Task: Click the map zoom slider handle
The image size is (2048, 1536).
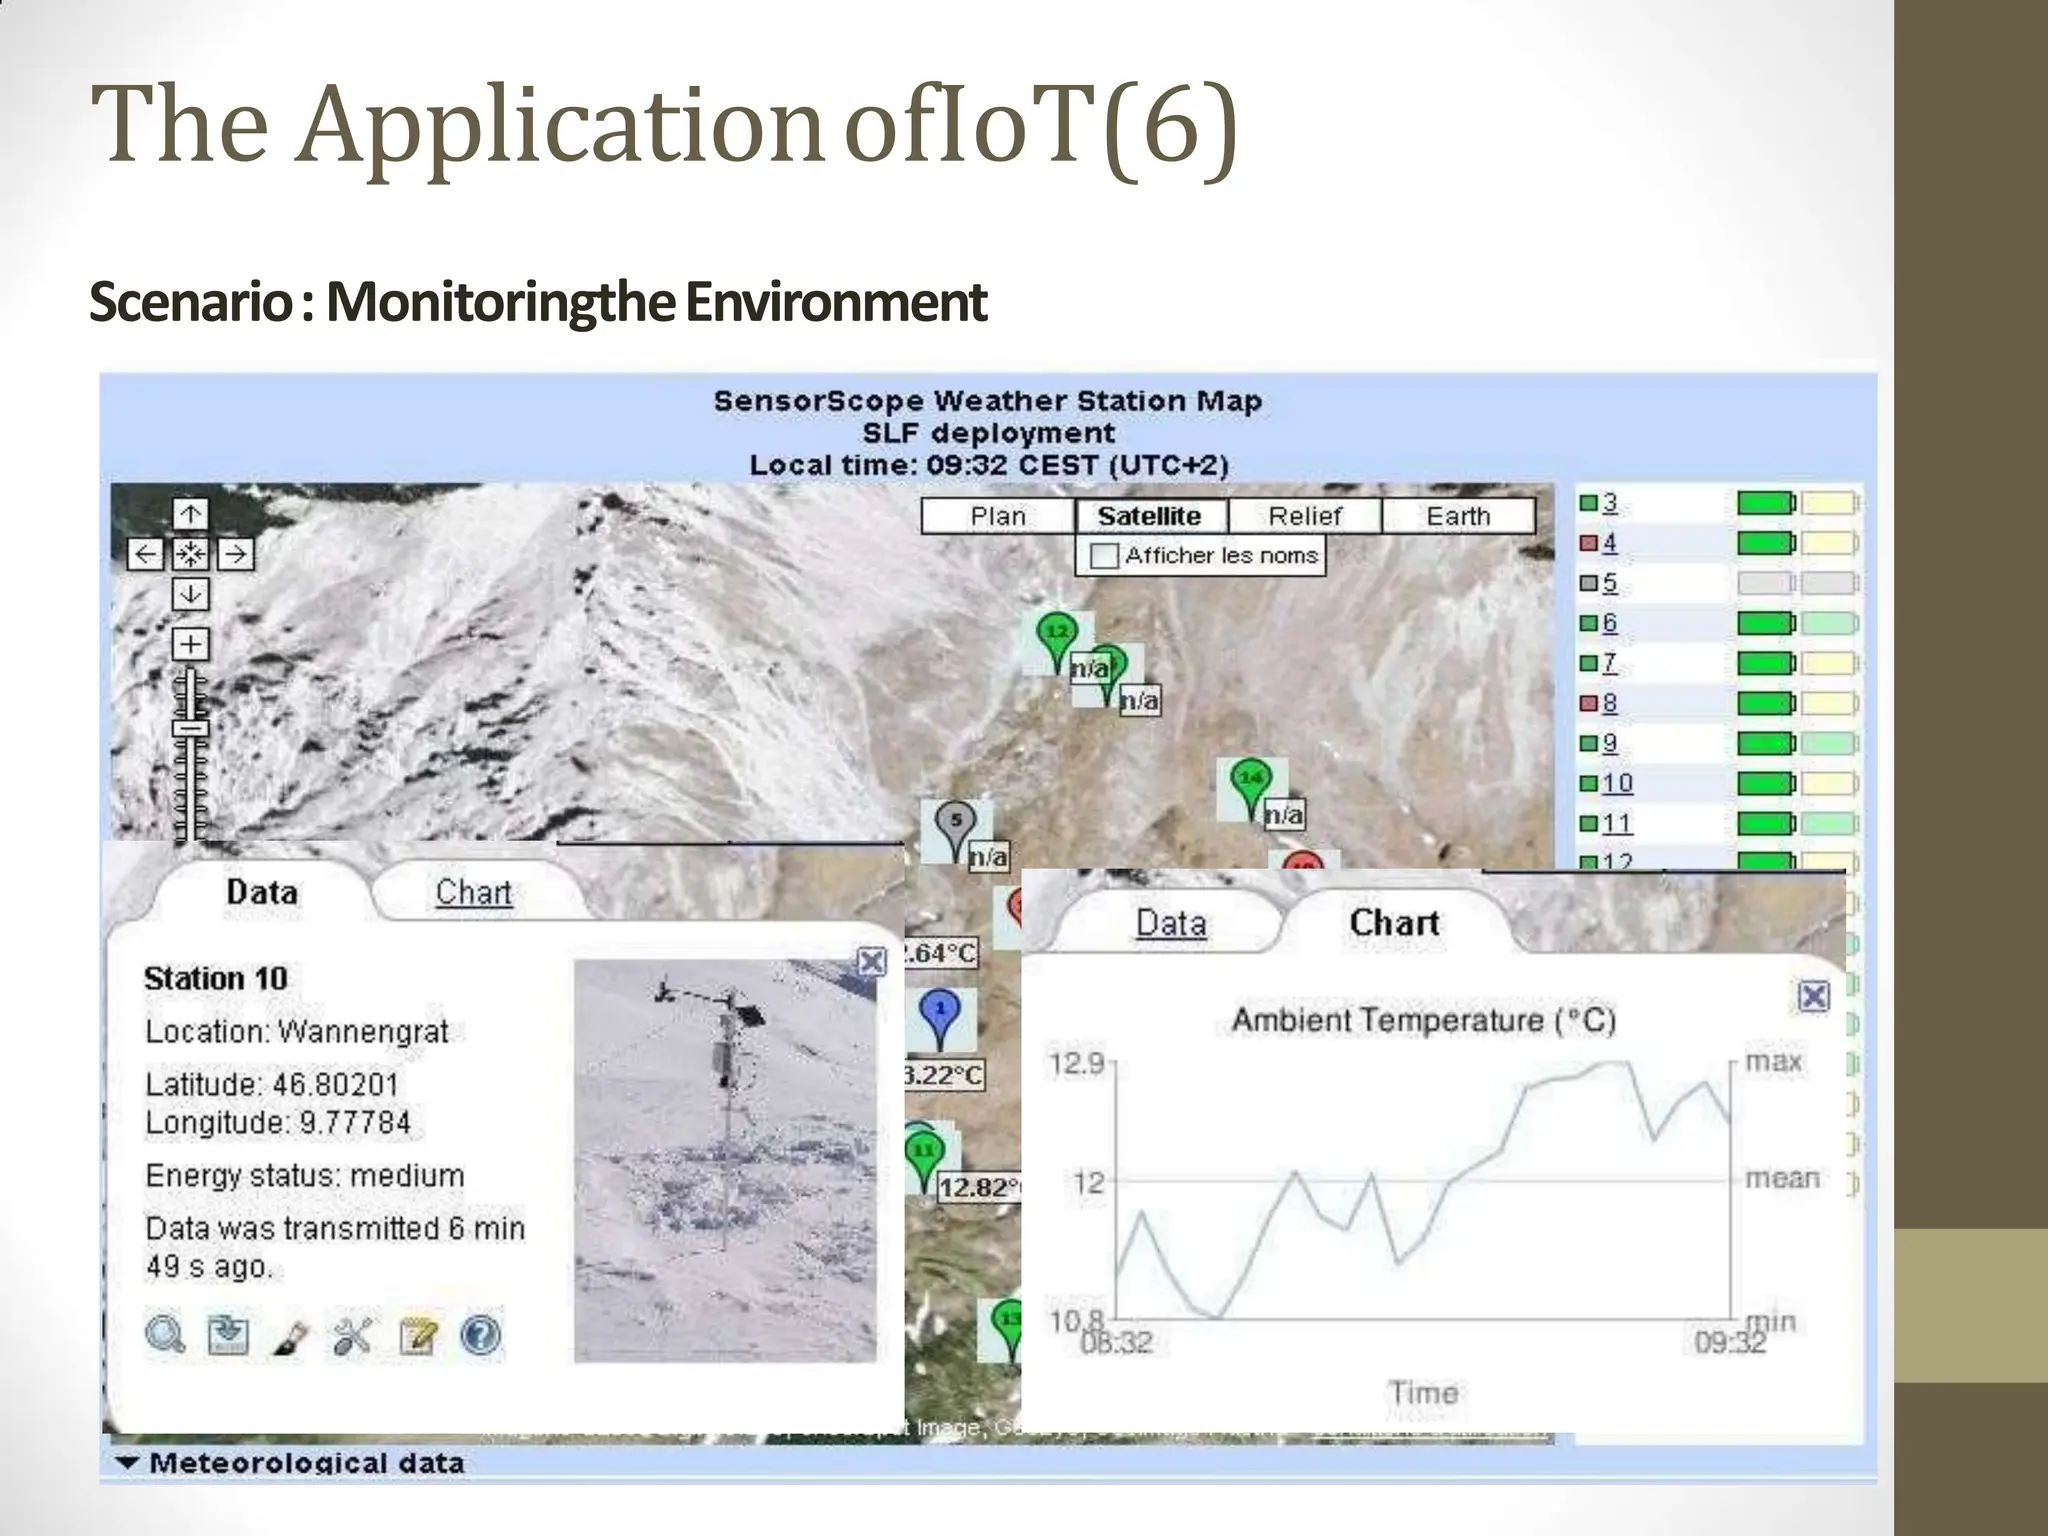Action: point(190,727)
